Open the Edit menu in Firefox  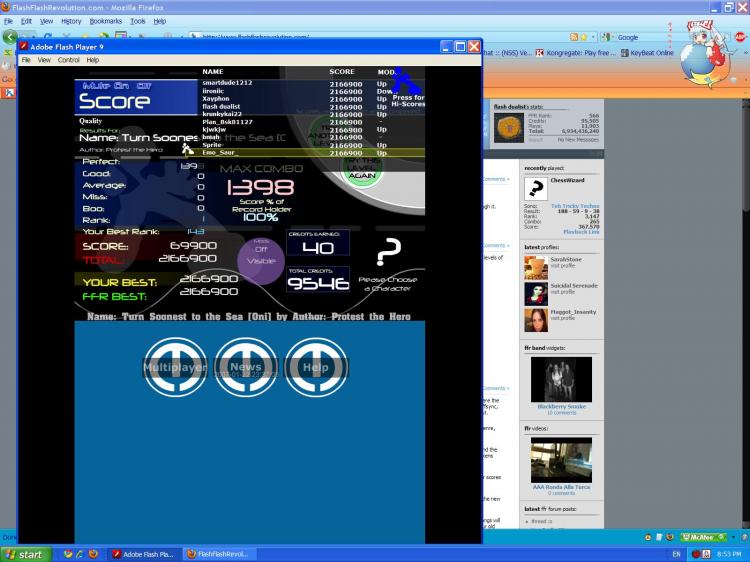point(26,21)
